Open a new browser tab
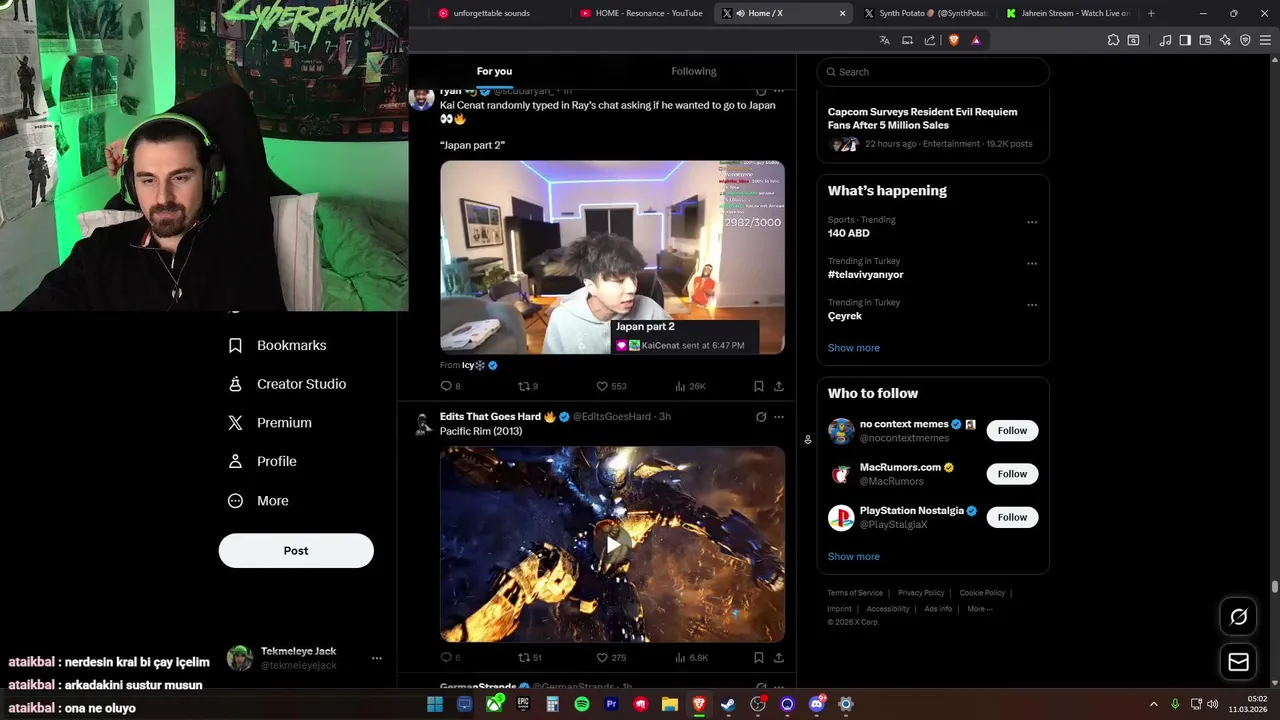Image resolution: width=1280 pixels, height=720 pixels. [x=1151, y=13]
